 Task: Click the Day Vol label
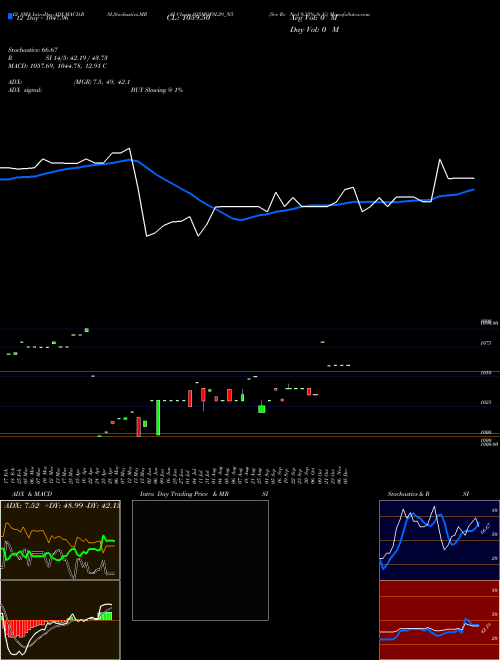click(314, 30)
